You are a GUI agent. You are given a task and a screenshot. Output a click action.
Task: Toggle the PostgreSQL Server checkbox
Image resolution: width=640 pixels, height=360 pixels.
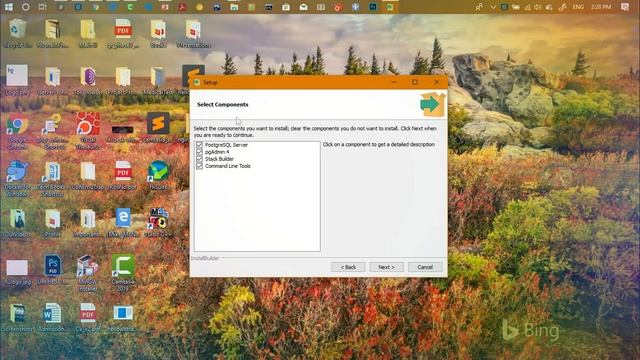[x=199, y=144]
